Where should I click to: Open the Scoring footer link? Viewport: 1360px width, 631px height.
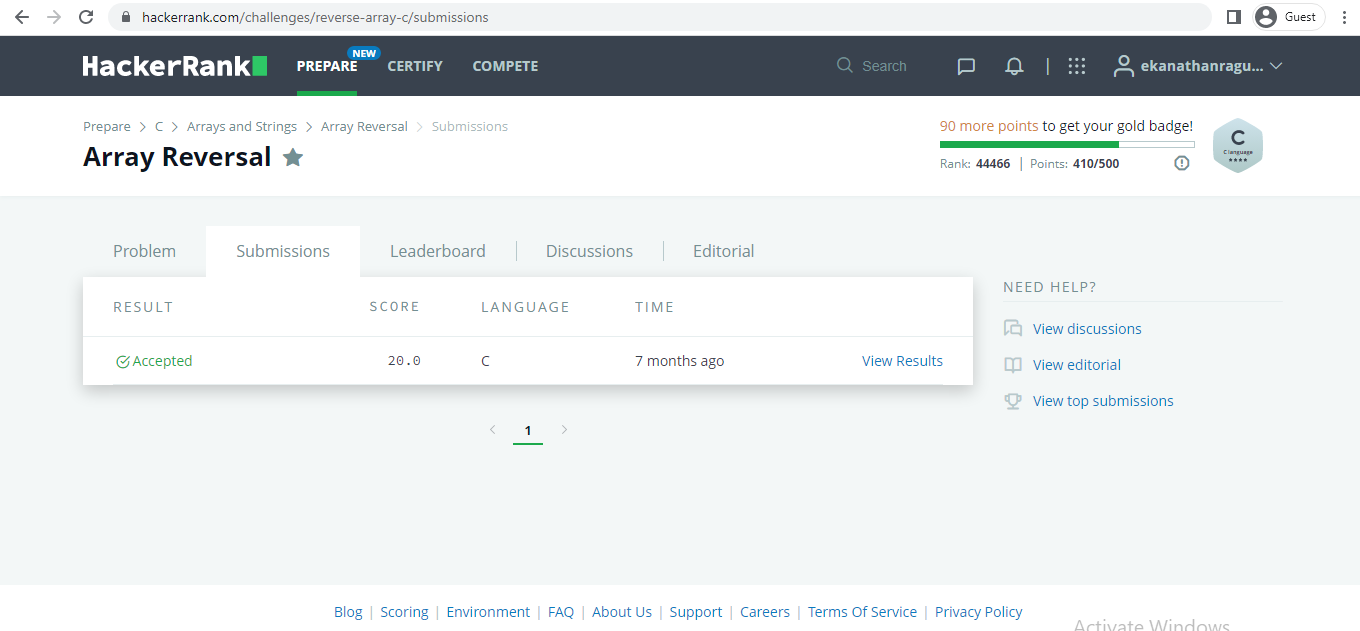404,612
